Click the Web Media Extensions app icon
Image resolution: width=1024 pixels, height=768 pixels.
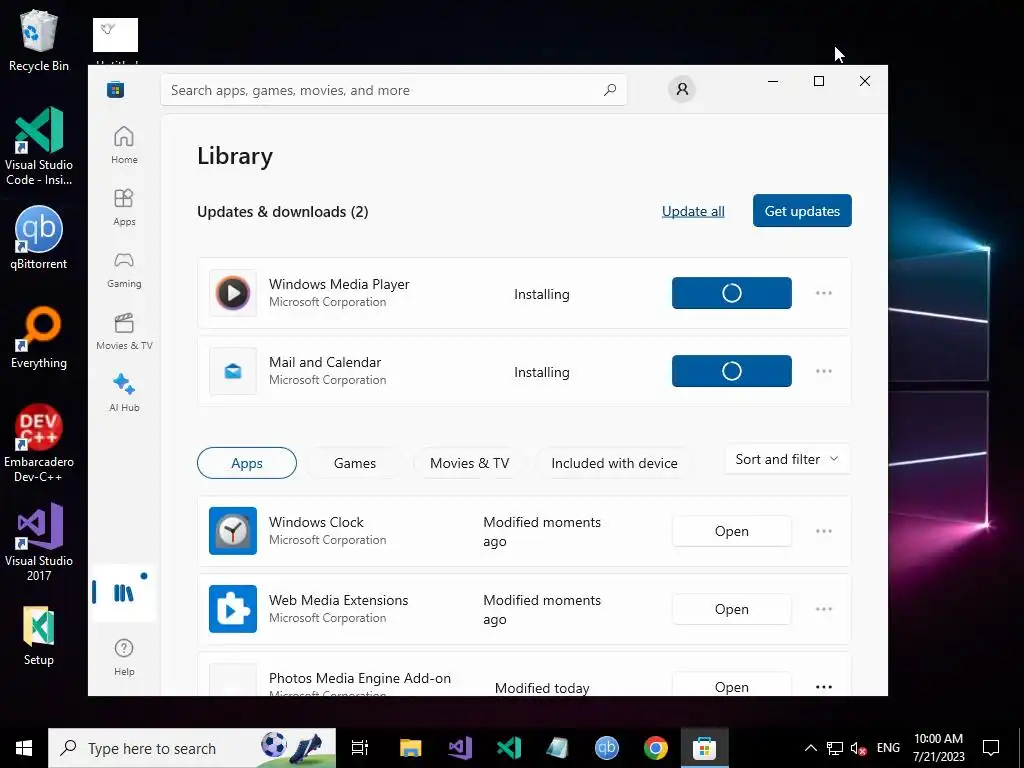pos(233,609)
